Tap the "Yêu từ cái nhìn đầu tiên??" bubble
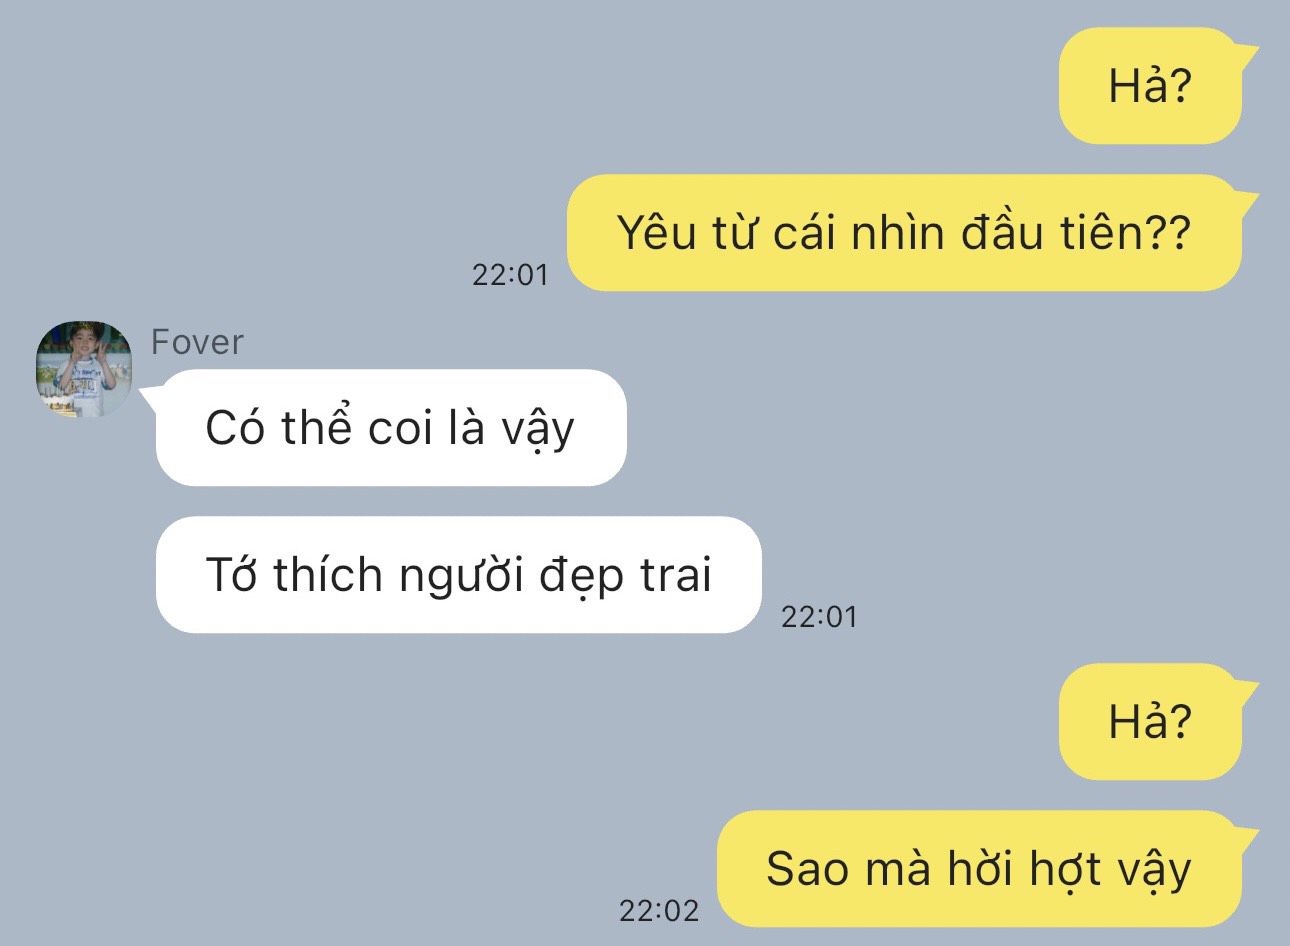This screenshot has width=1290, height=946. 904,233
